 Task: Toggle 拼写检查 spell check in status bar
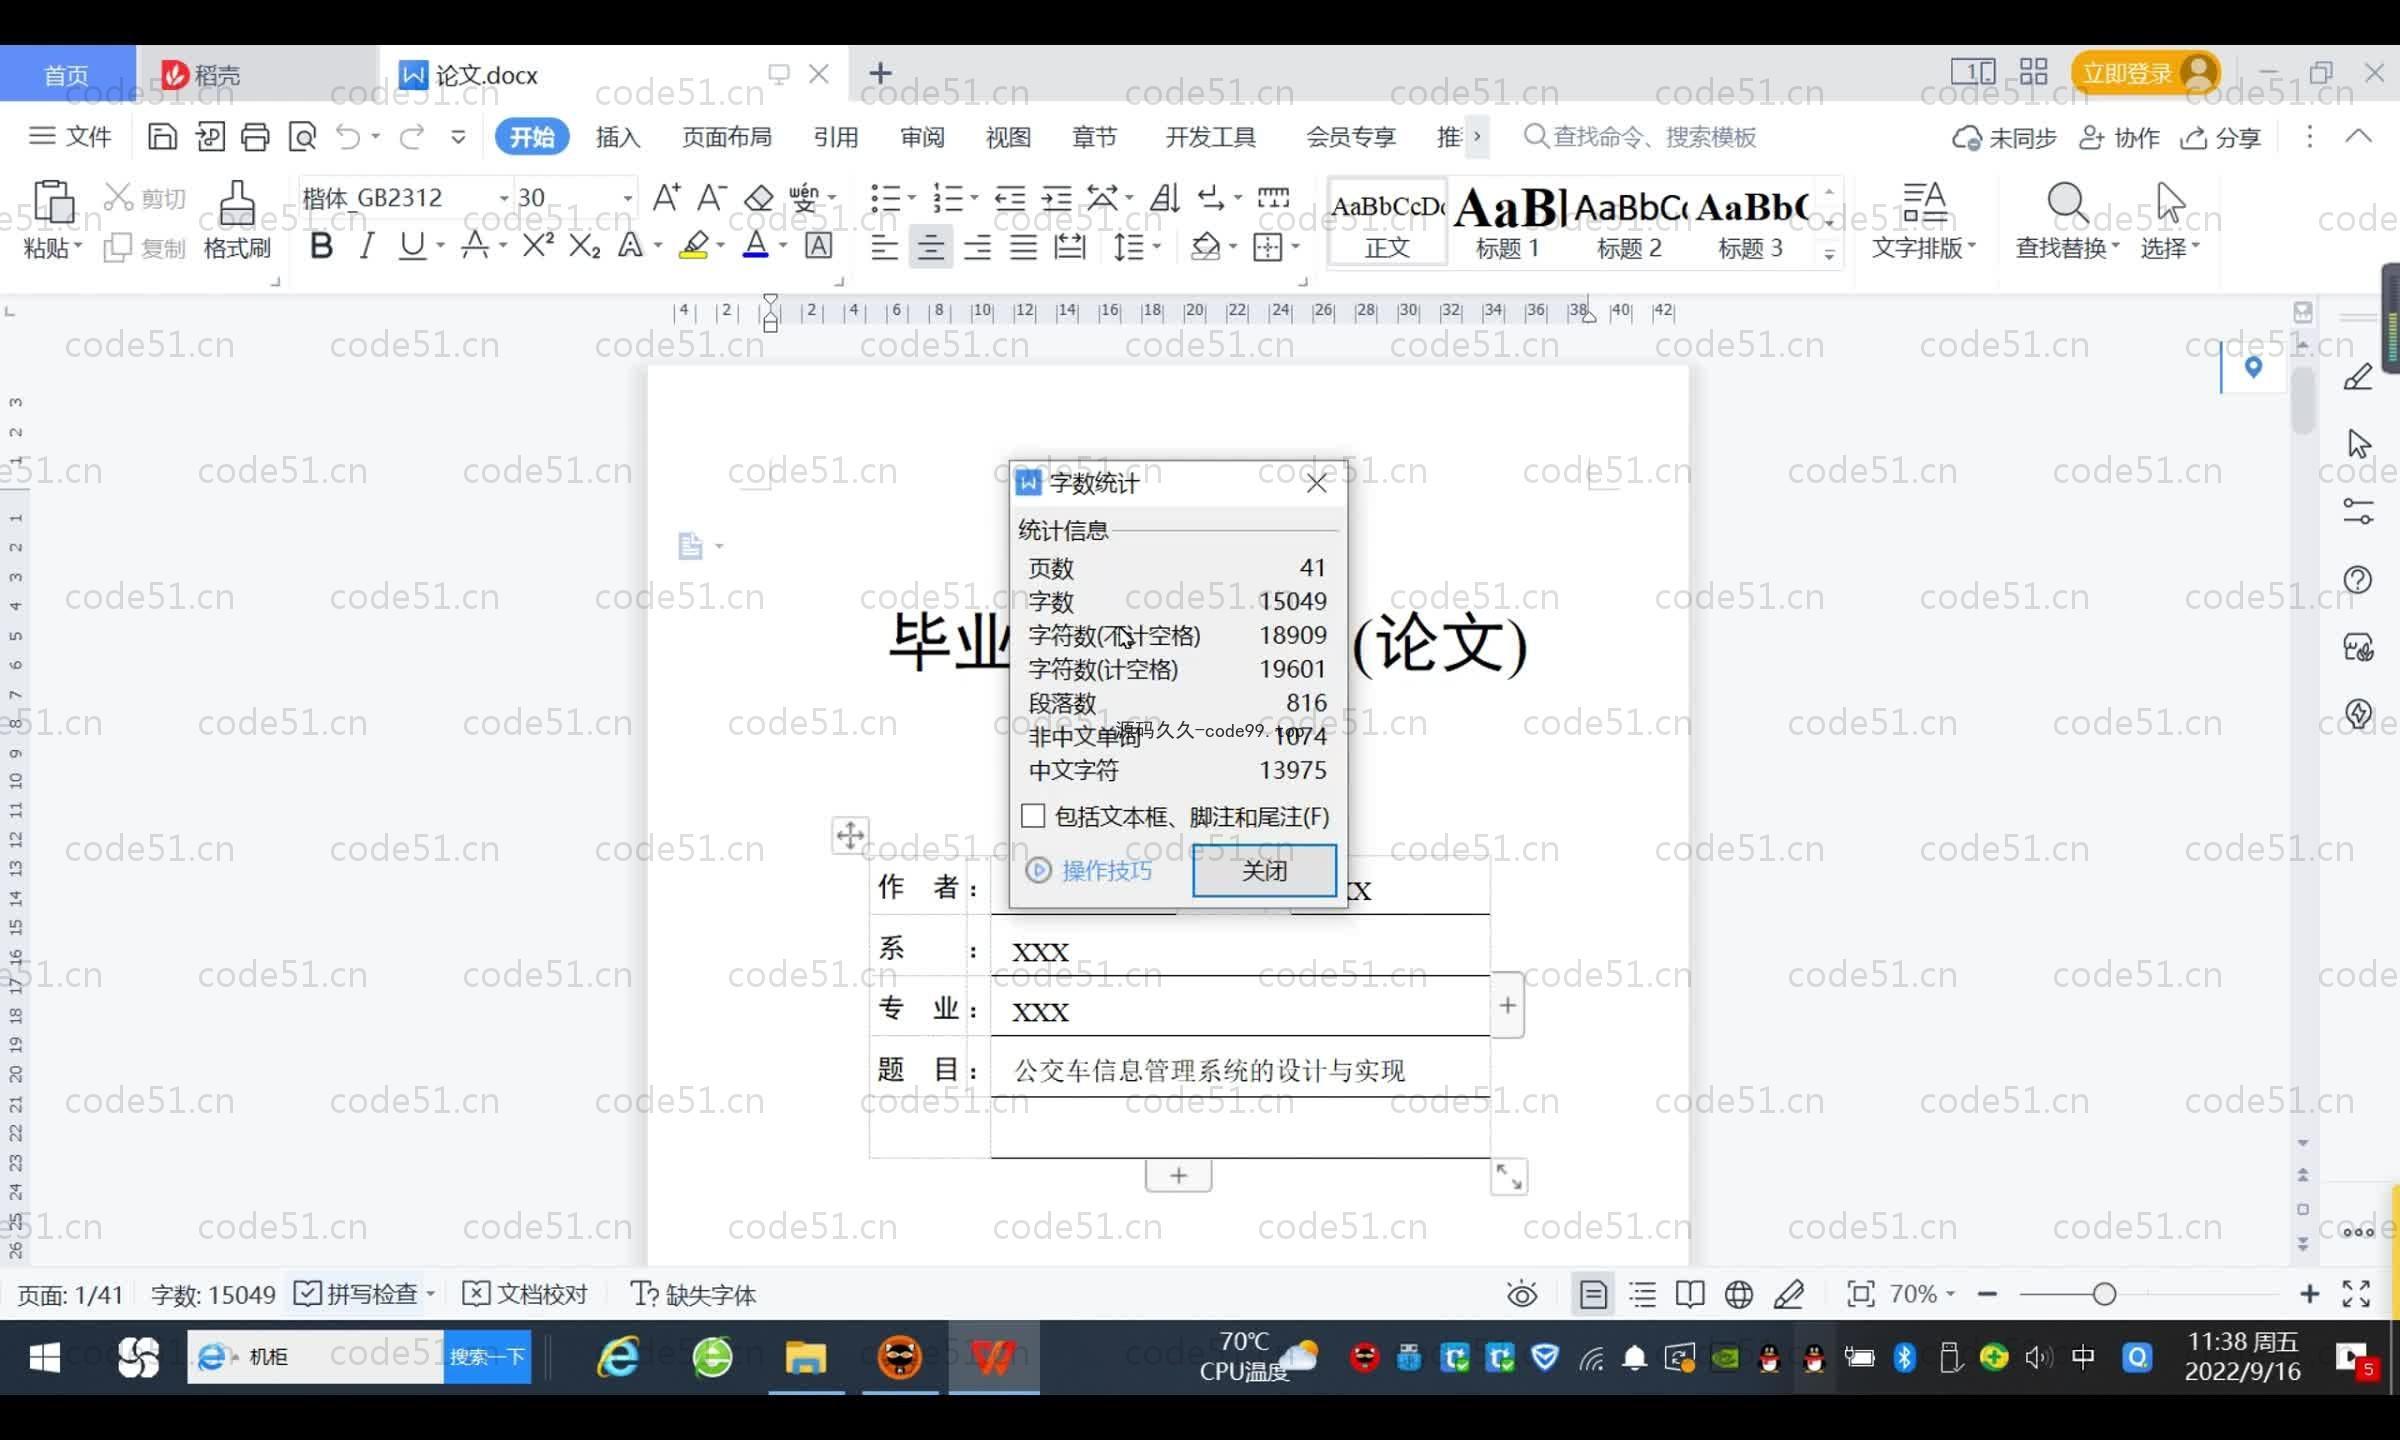click(x=358, y=1294)
